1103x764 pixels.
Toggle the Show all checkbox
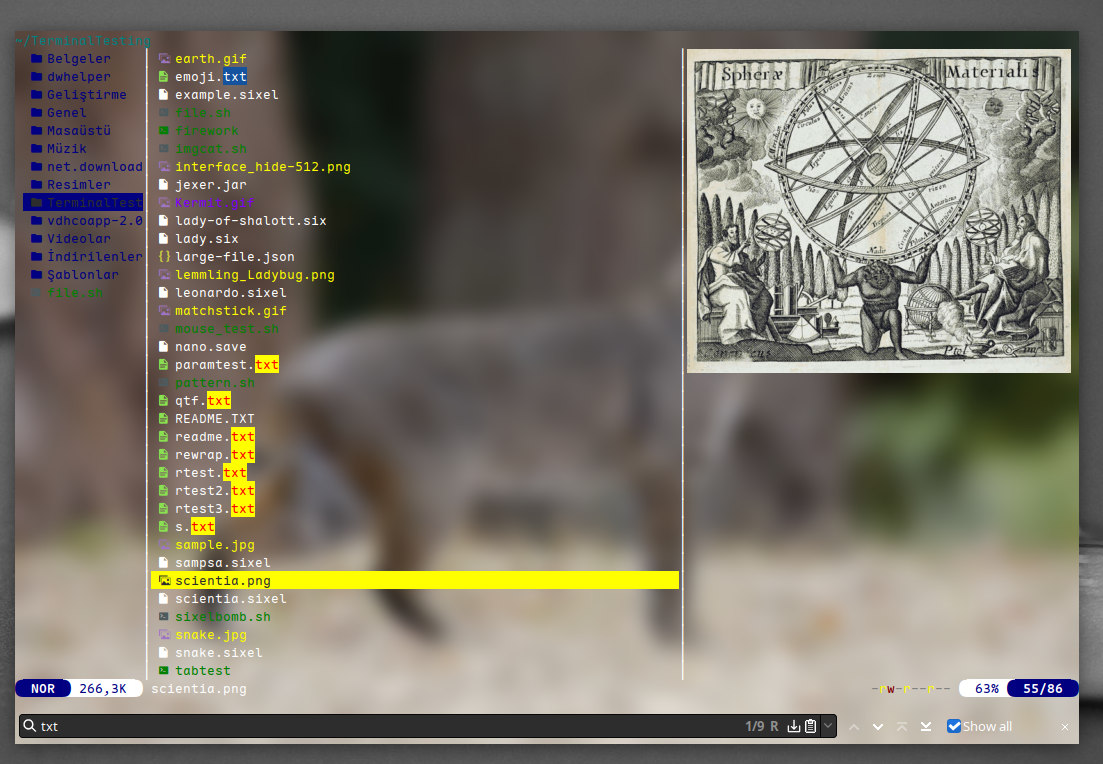[954, 726]
